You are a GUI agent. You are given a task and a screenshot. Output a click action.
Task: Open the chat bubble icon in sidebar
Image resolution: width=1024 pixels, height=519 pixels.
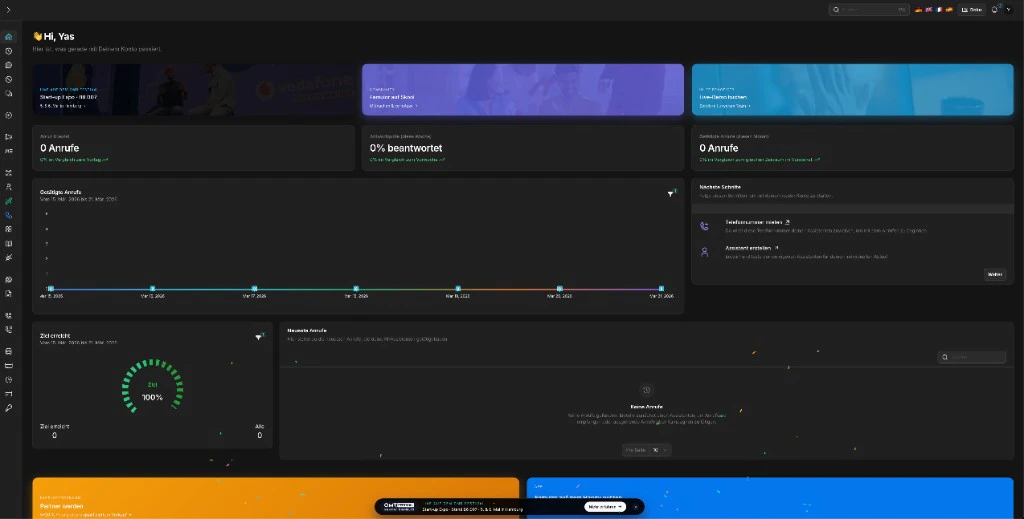pyautogui.click(x=8, y=65)
